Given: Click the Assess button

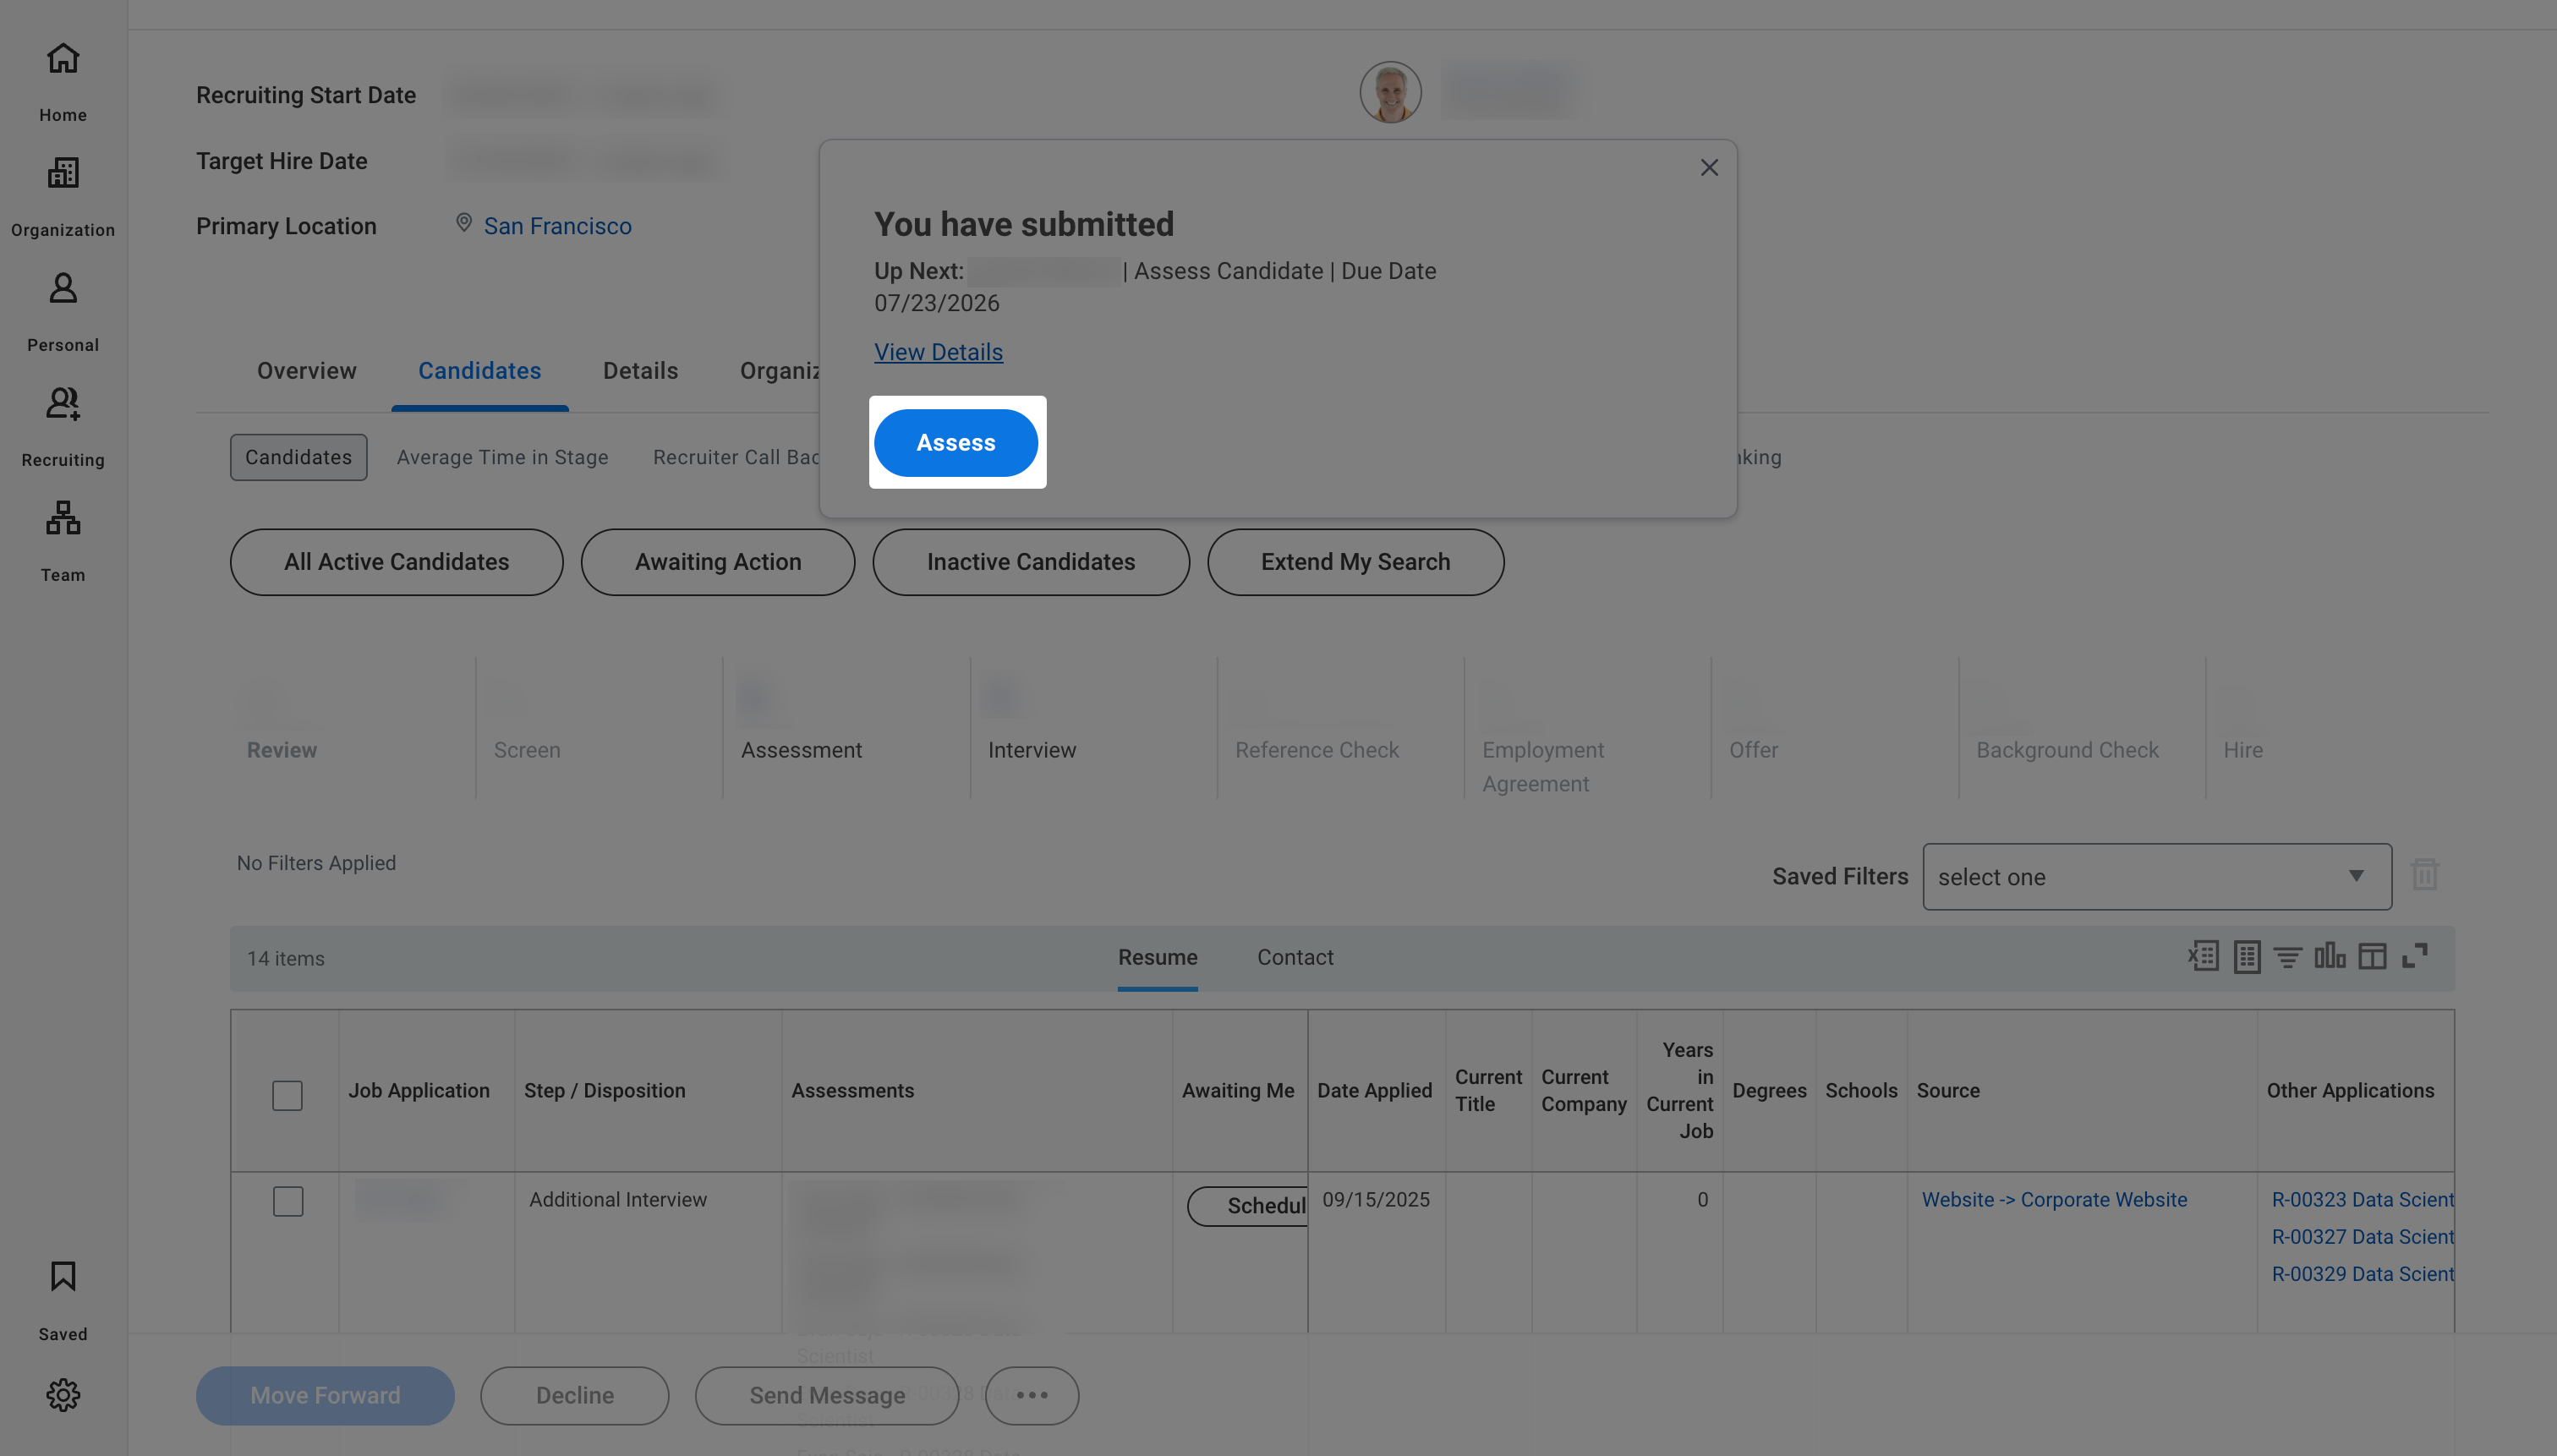Looking at the screenshot, I should [956, 442].
